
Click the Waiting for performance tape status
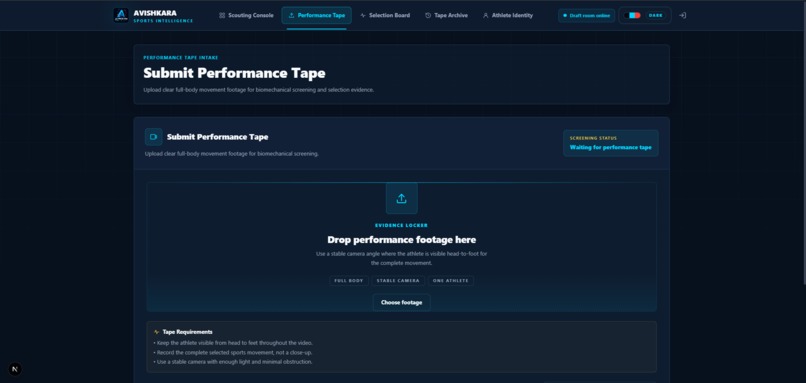pos(610,148)
